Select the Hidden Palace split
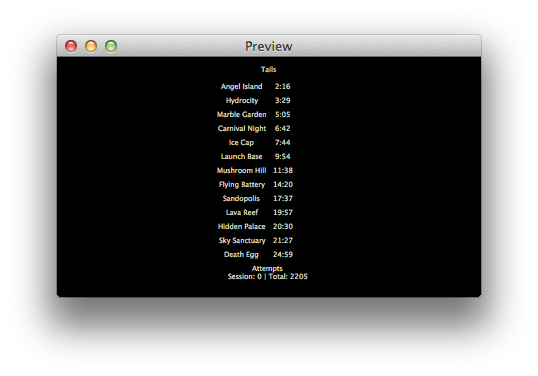 click(255, 226)
